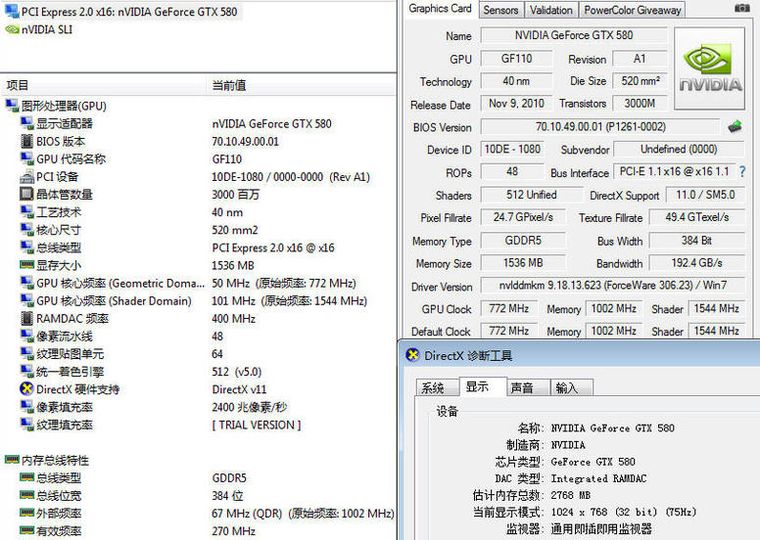760x540 pixels.
Task: Click the Bus Interface question mark icon
Action: click(742, 171)
